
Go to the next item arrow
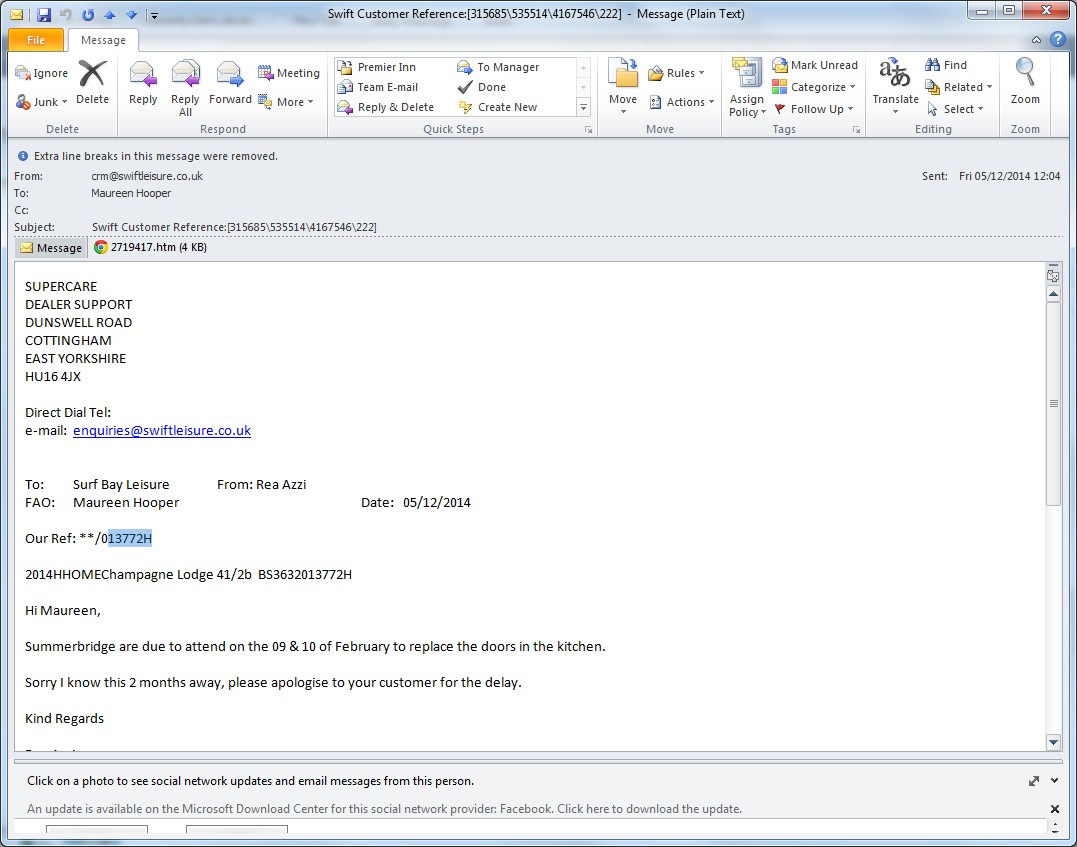(x=131, y=14)
